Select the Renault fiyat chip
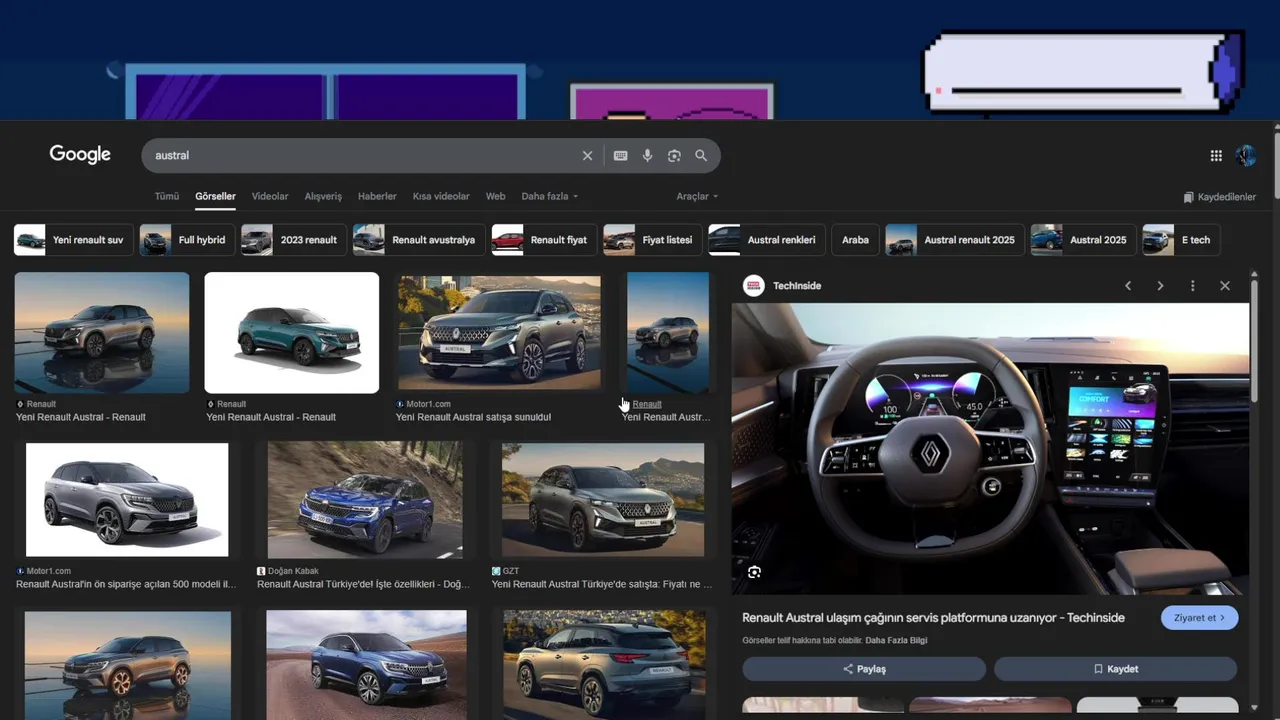This screenshot has width=1280, height=720. 545,240
